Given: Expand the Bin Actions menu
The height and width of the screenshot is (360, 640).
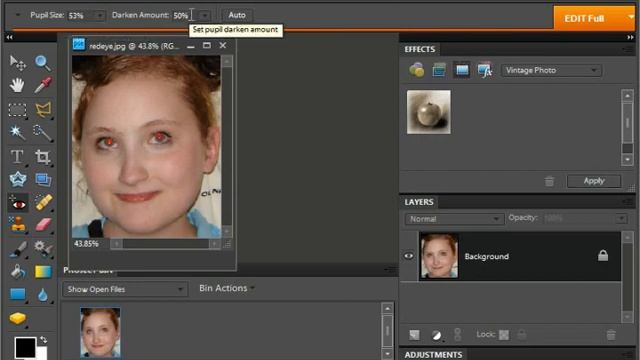Looking at the screenshot, I should (x=227, y=288).
